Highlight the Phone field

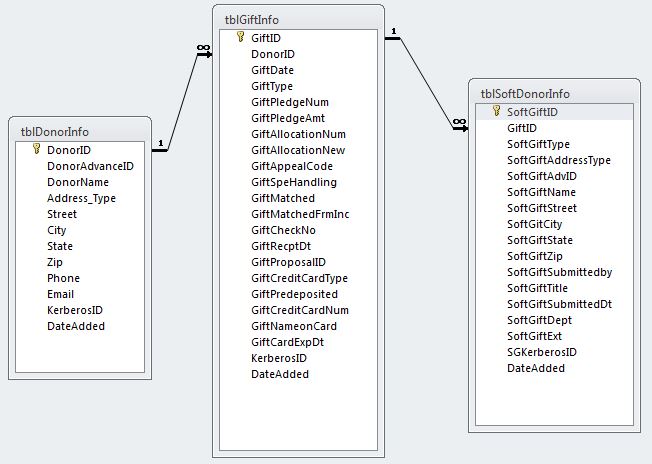click(80, 278)
